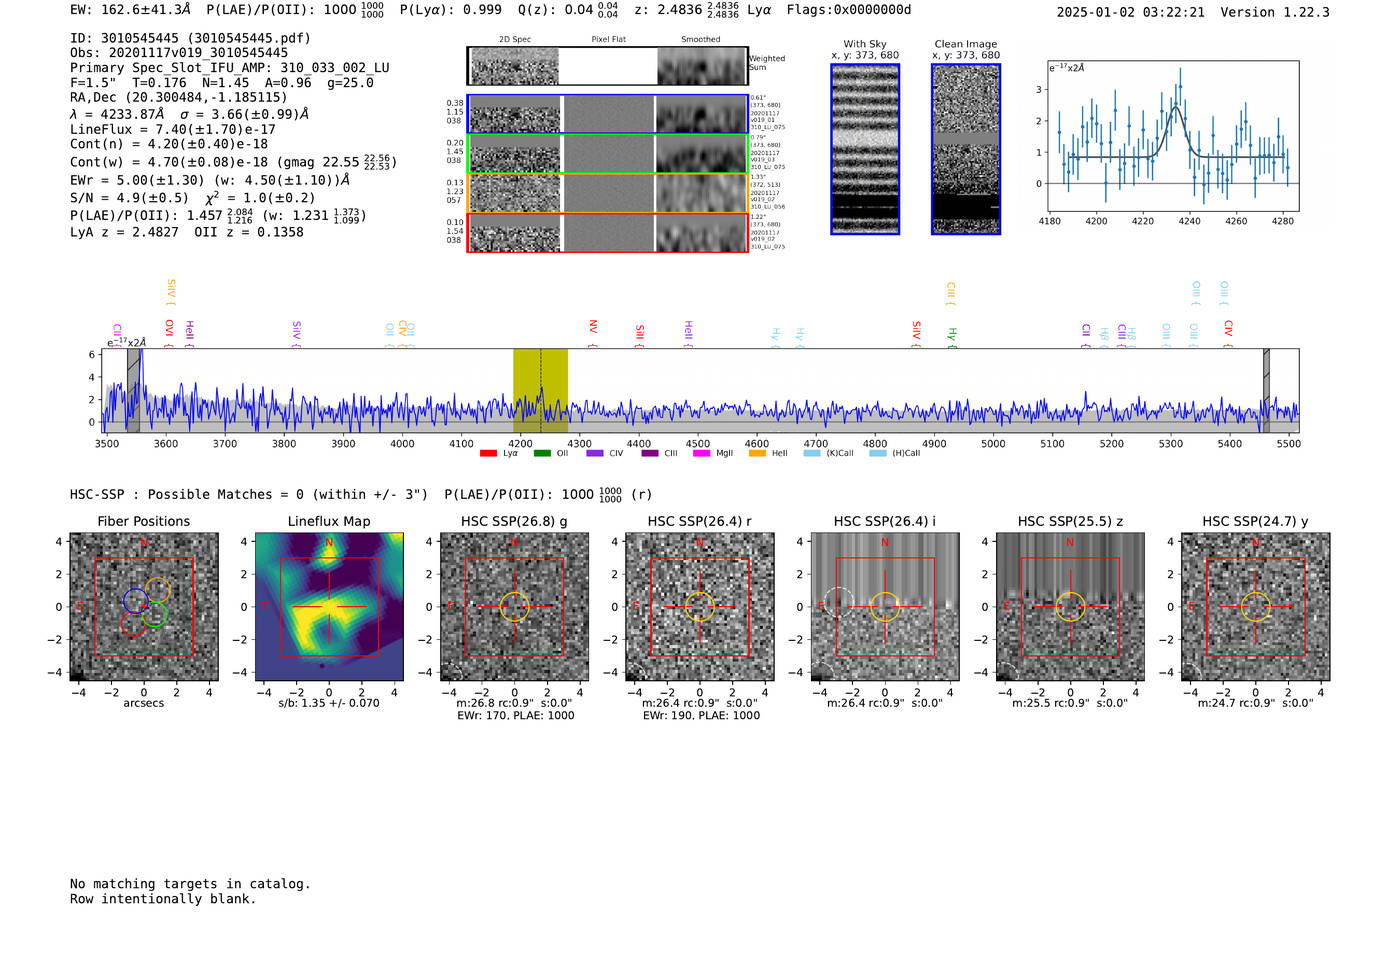Click the timestamp 2025-01-02 03:22:21
The width and height of the screenshot is (1400, 953).
(x=1131, y=12)
